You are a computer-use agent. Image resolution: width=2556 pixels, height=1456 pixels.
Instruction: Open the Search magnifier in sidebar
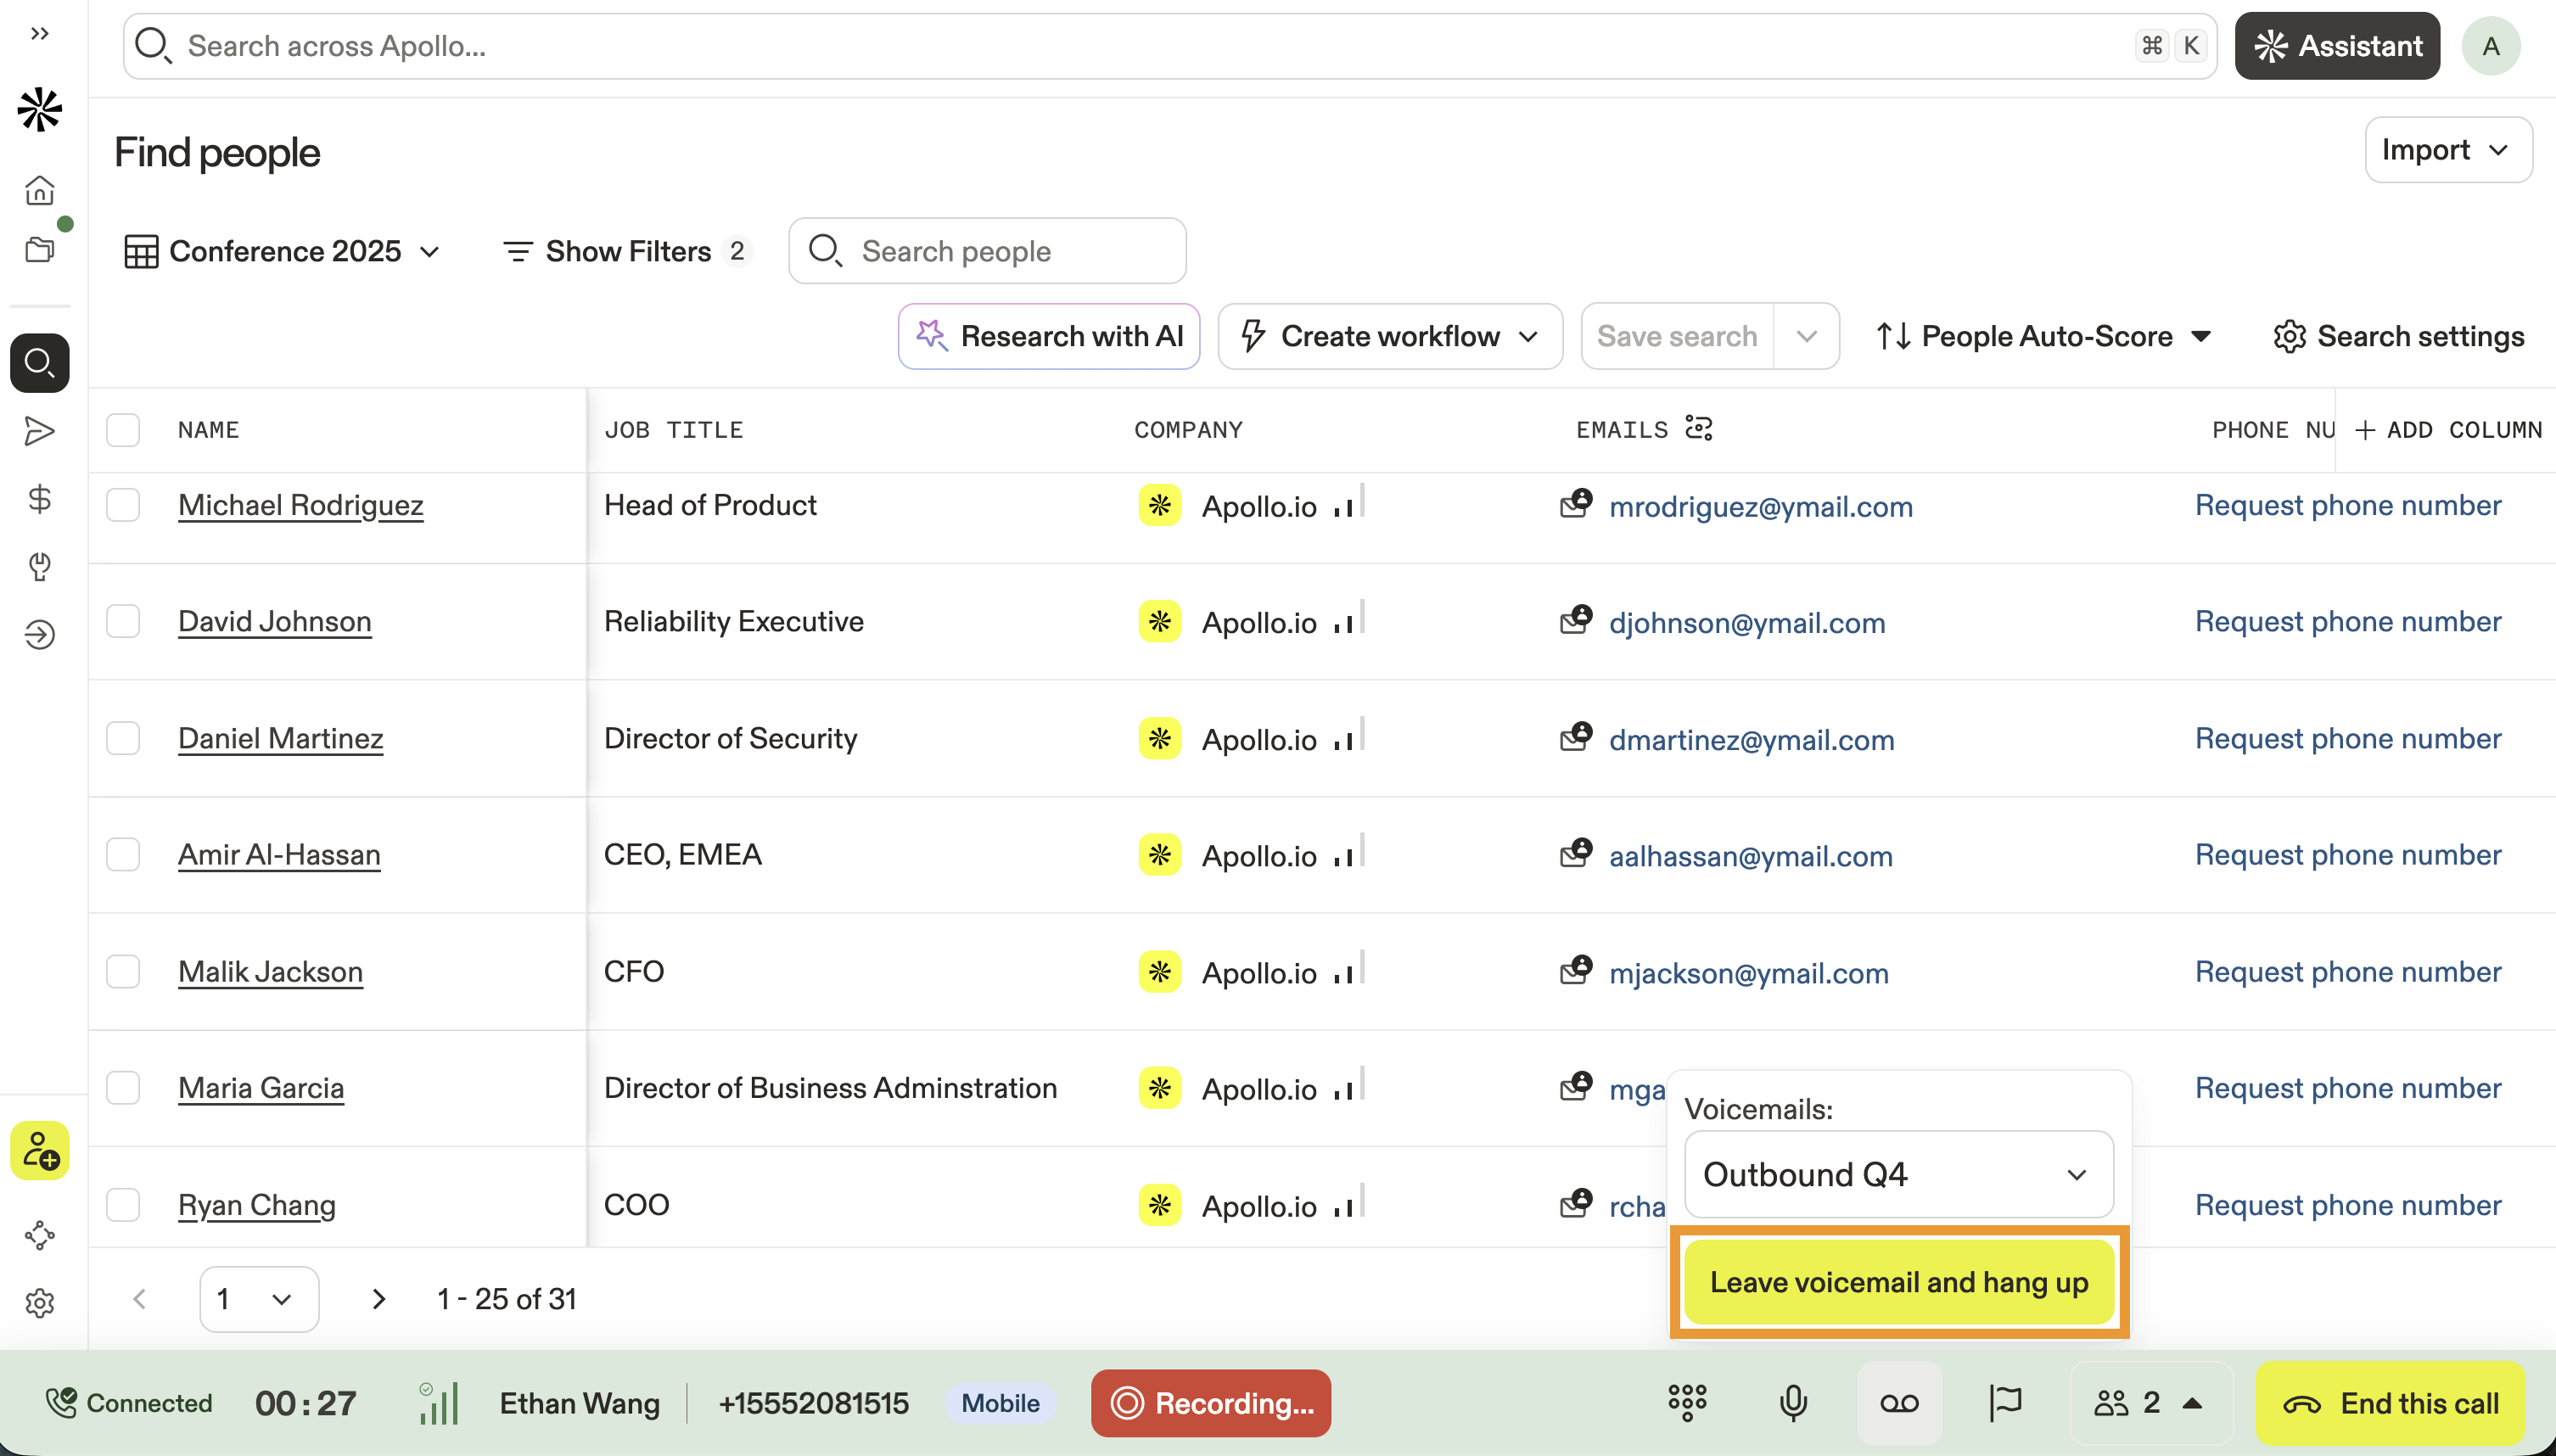click(x=40, y=362)
